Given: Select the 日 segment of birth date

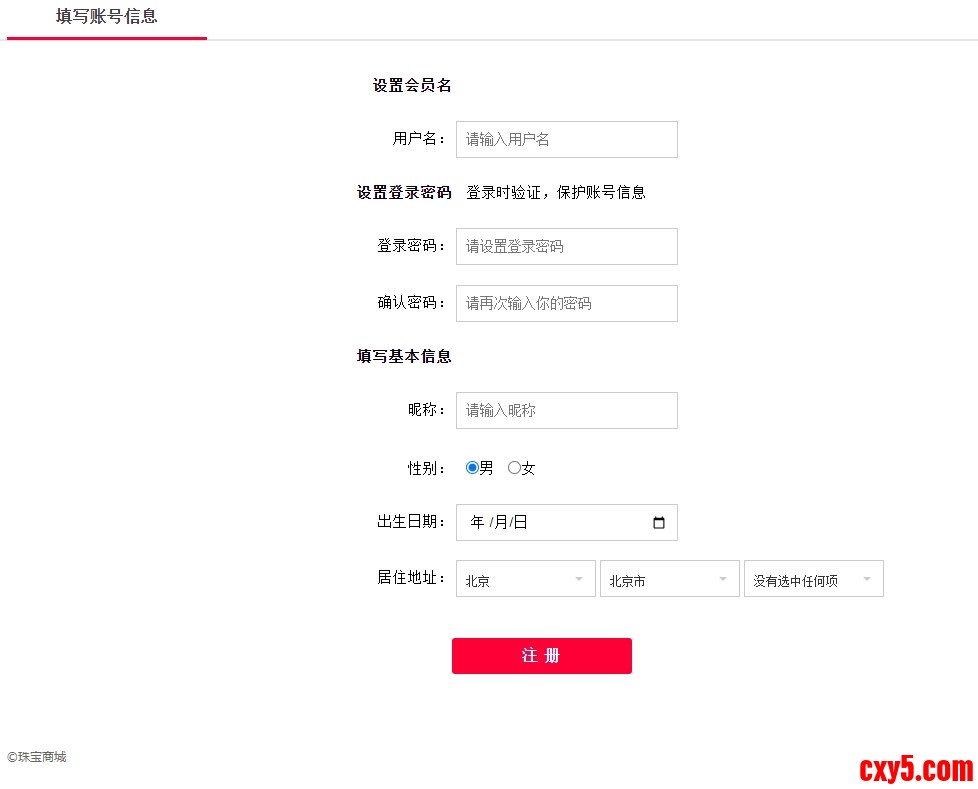Looking at the screenshot, I should (520, 523).
